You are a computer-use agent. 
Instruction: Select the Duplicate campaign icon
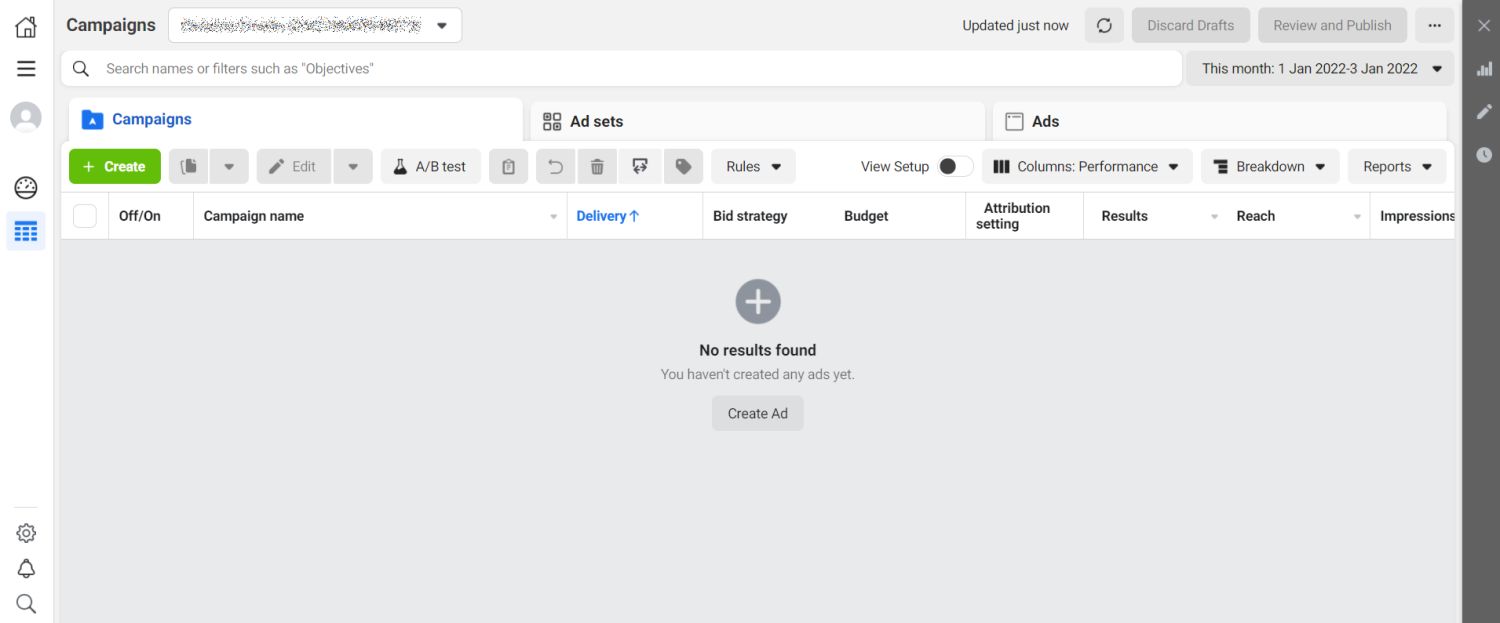188,166
